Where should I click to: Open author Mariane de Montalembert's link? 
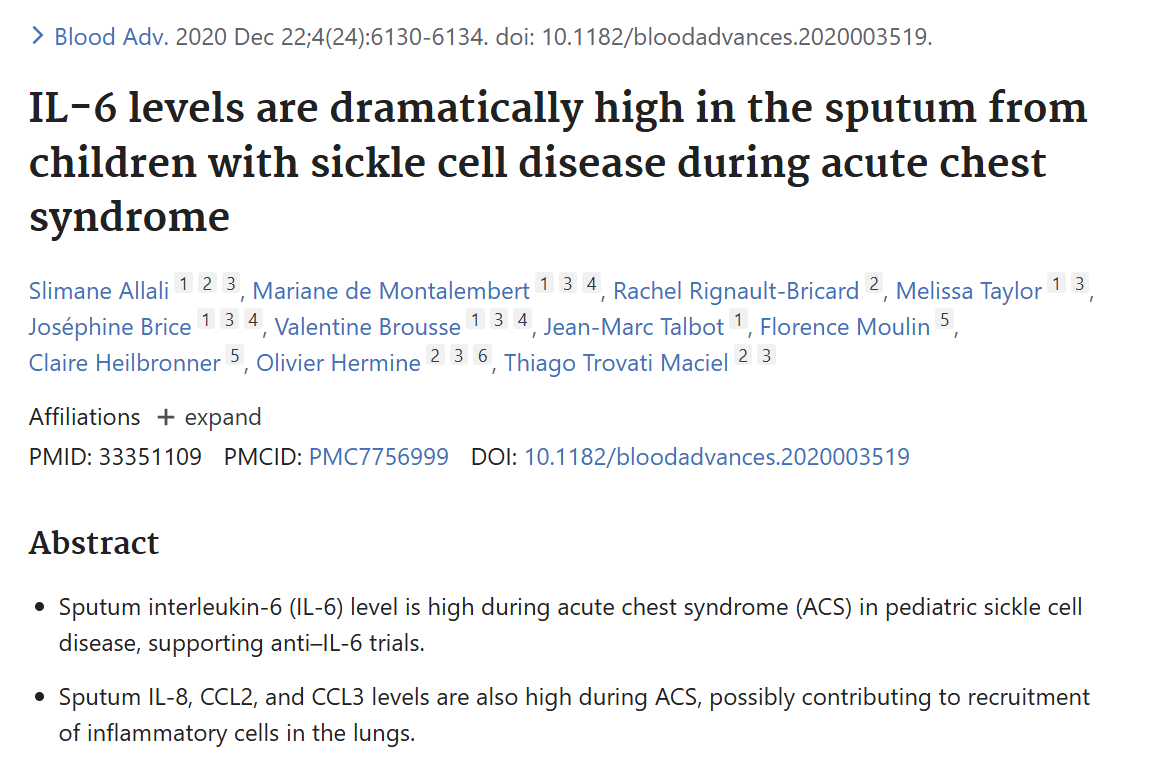click(x=391, y=291)
